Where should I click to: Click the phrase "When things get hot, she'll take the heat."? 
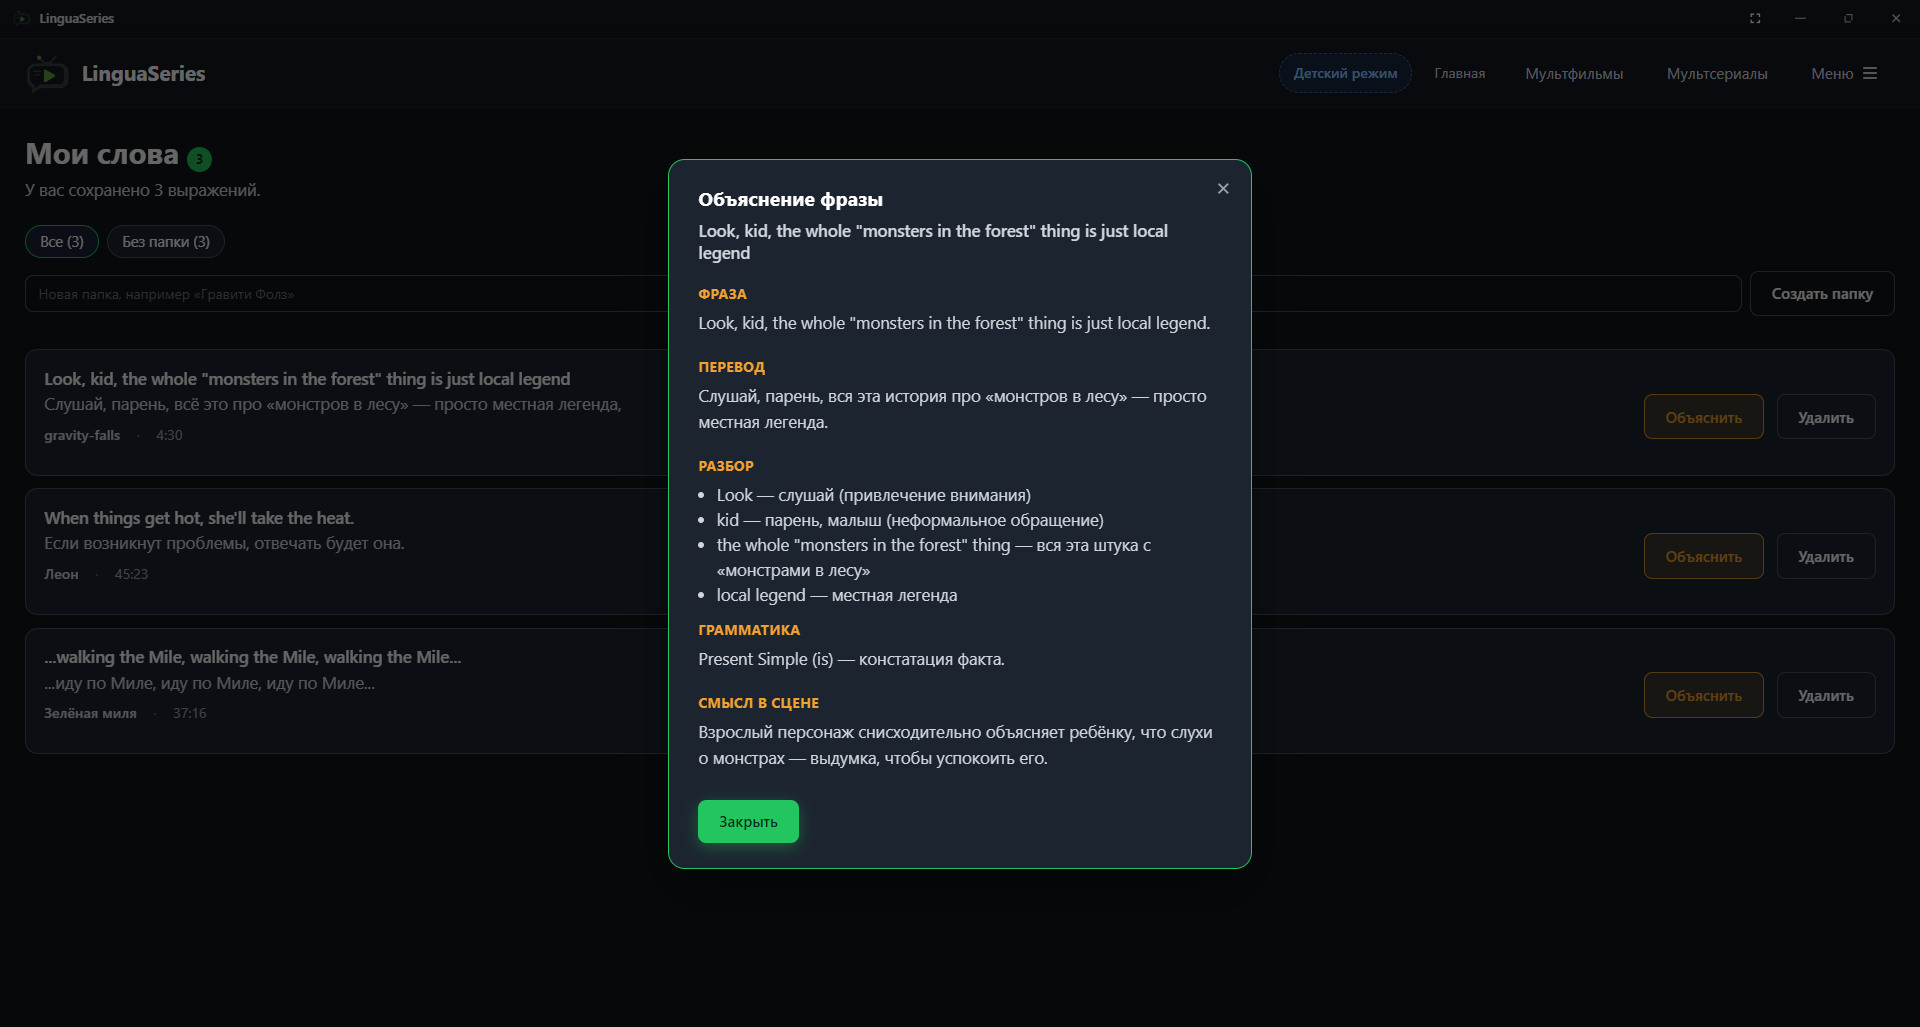pyautogui.click(x=199, y=518)
